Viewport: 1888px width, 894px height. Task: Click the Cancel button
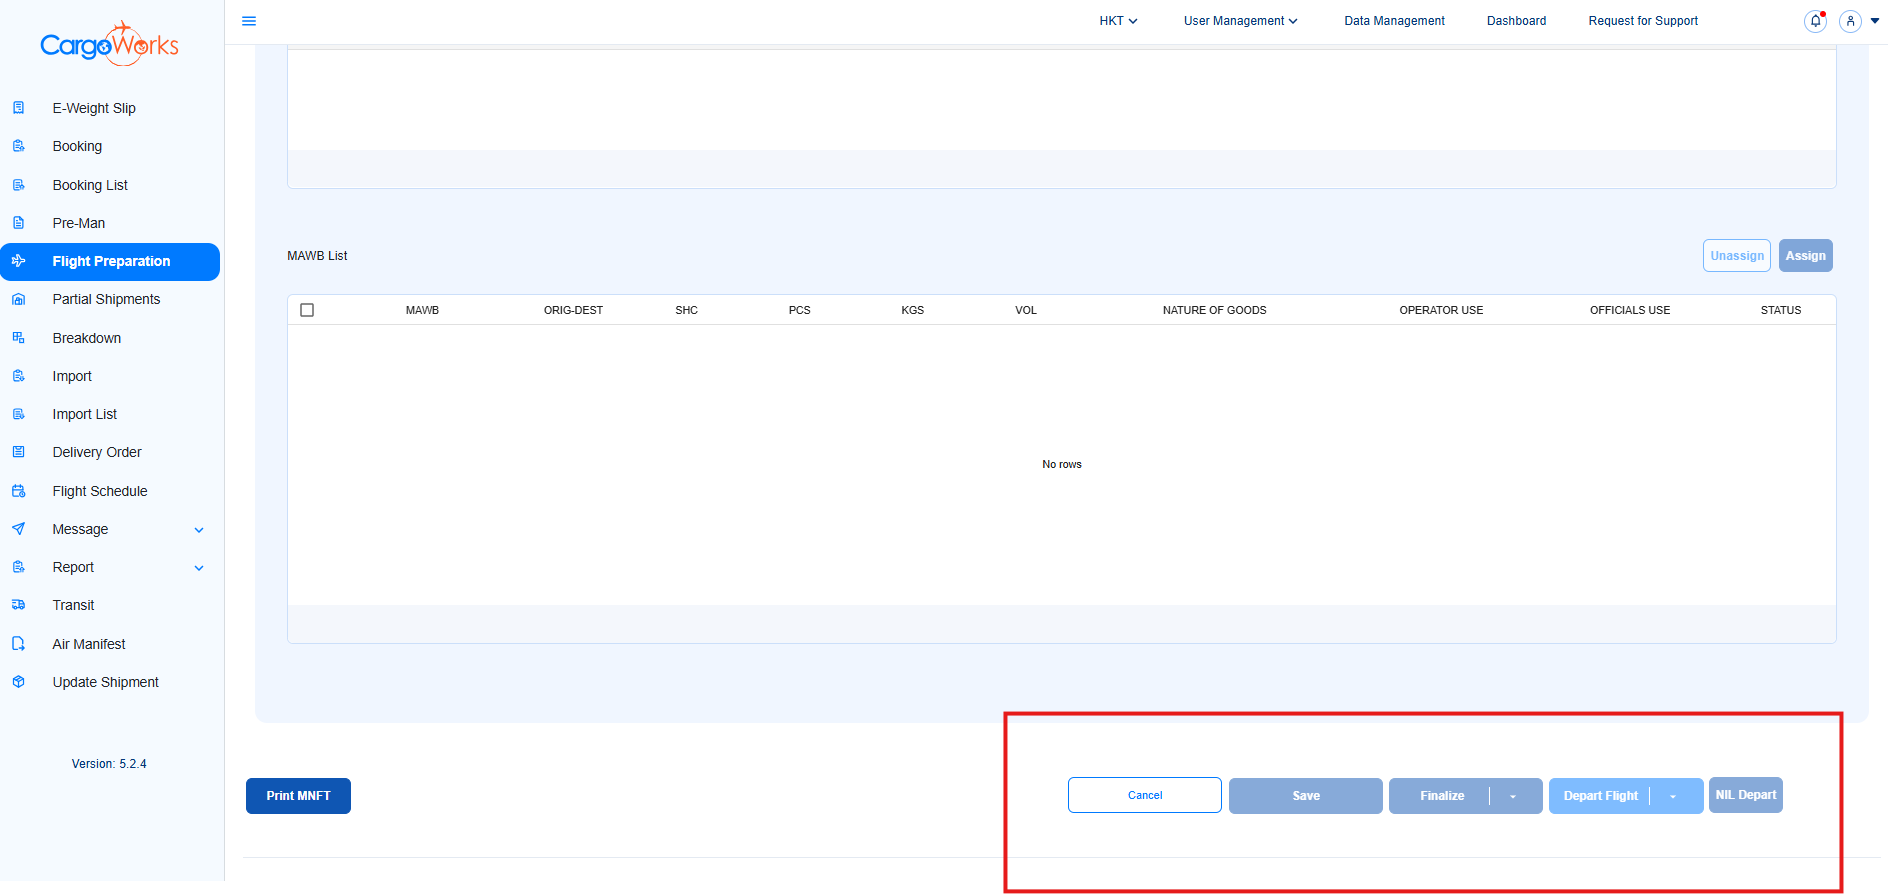[1144, 795]
